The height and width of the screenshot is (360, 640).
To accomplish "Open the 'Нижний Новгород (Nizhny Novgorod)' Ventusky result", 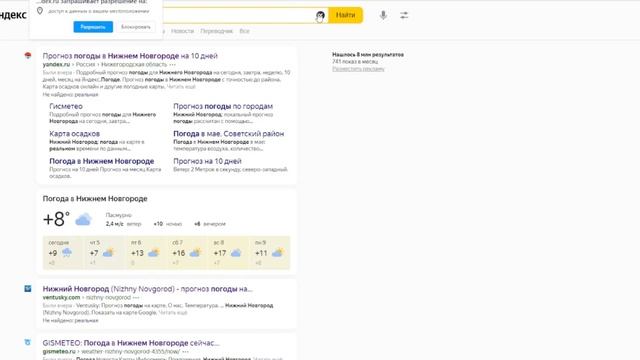I will click(147, 289).
